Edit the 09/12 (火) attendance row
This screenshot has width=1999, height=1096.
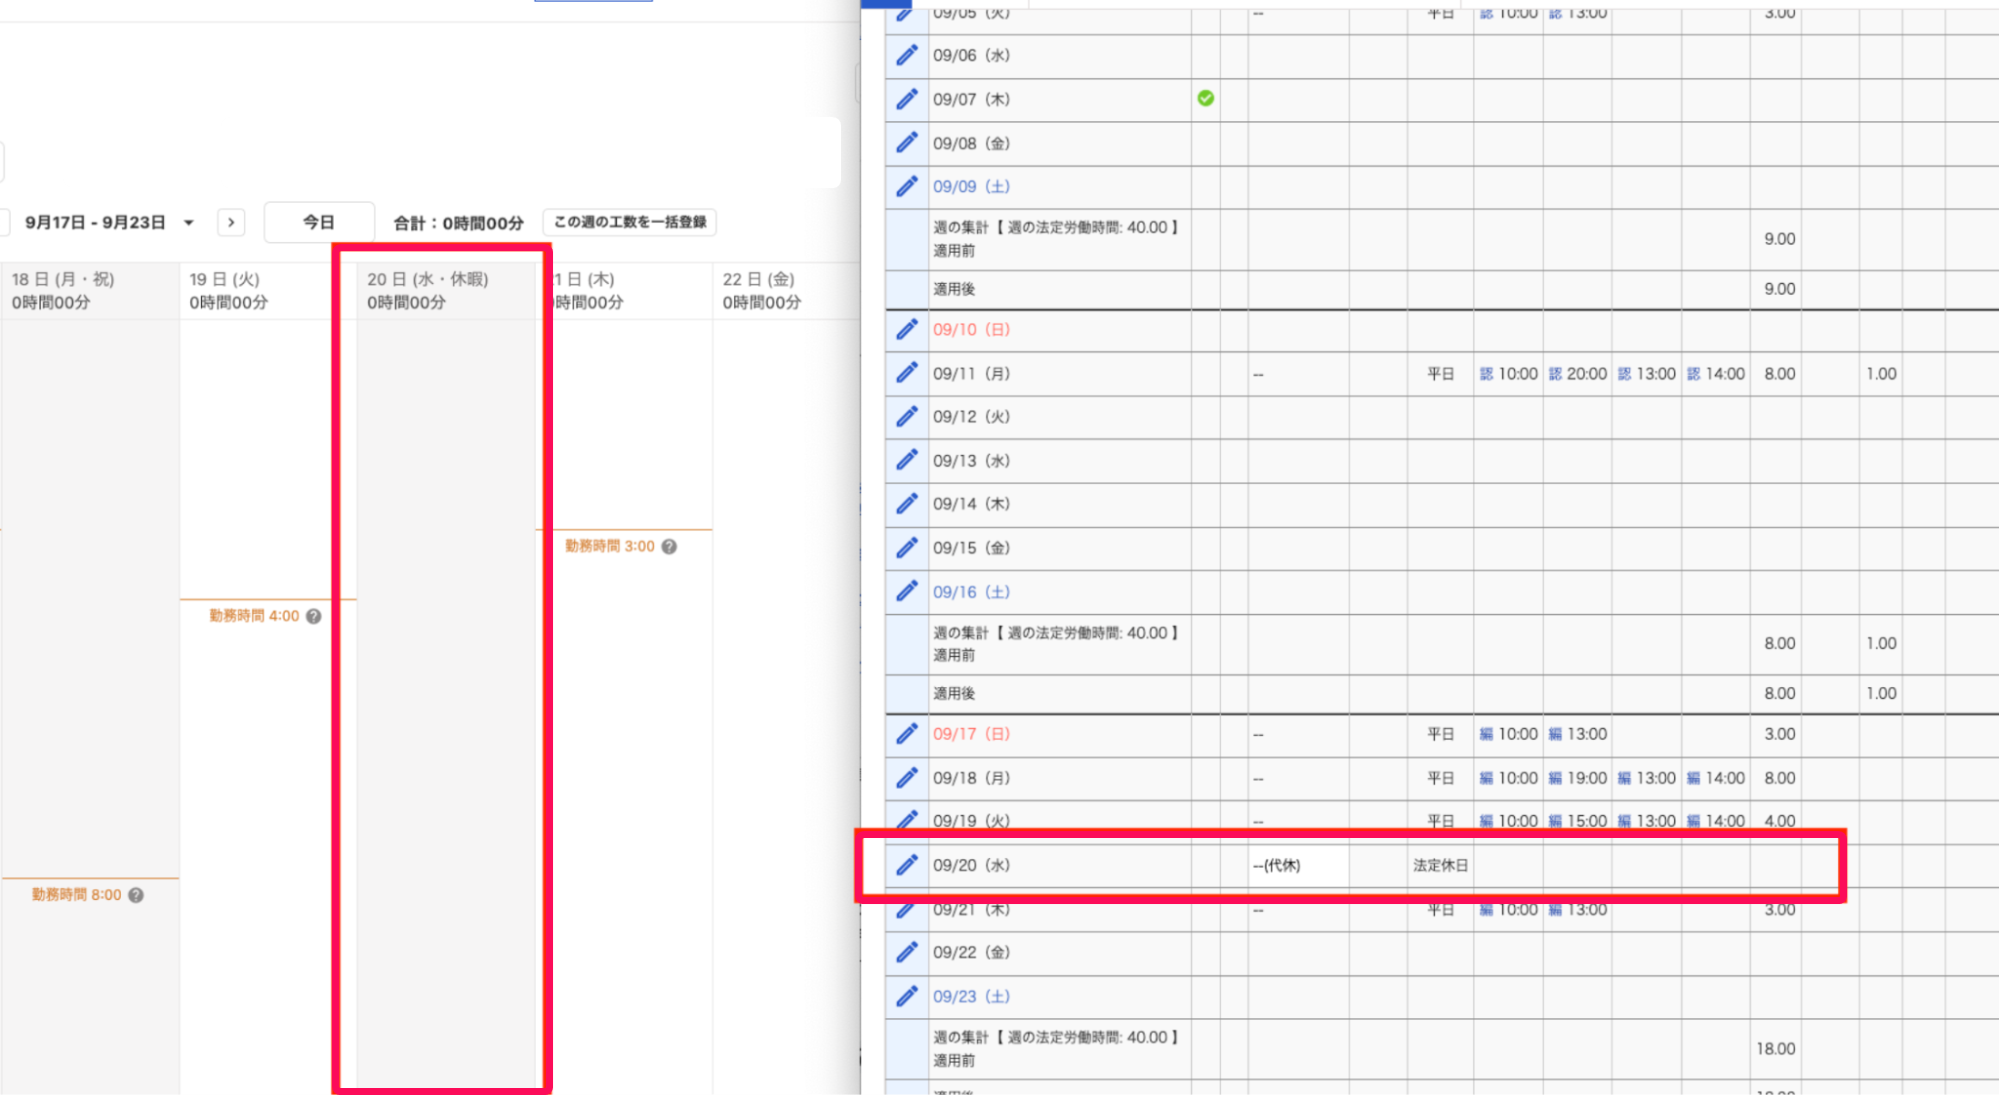click(x=906, y=416)
